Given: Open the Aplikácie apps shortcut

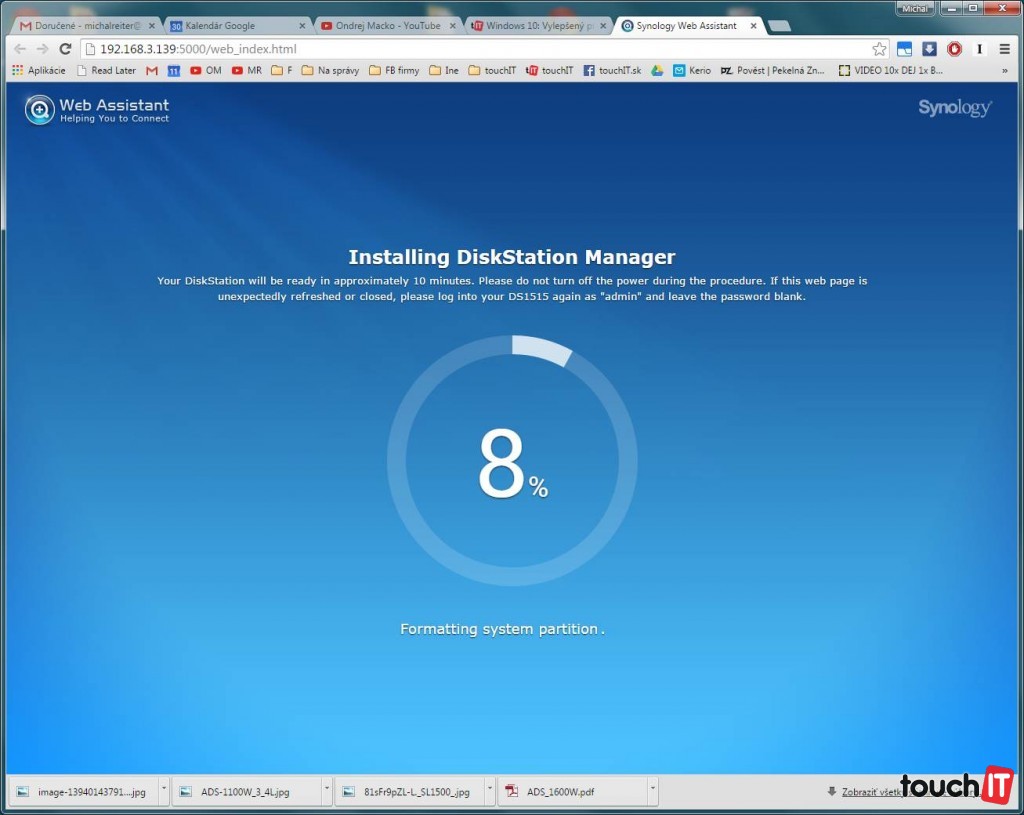Looking at the screenshot, I should (x=39, y=71).
